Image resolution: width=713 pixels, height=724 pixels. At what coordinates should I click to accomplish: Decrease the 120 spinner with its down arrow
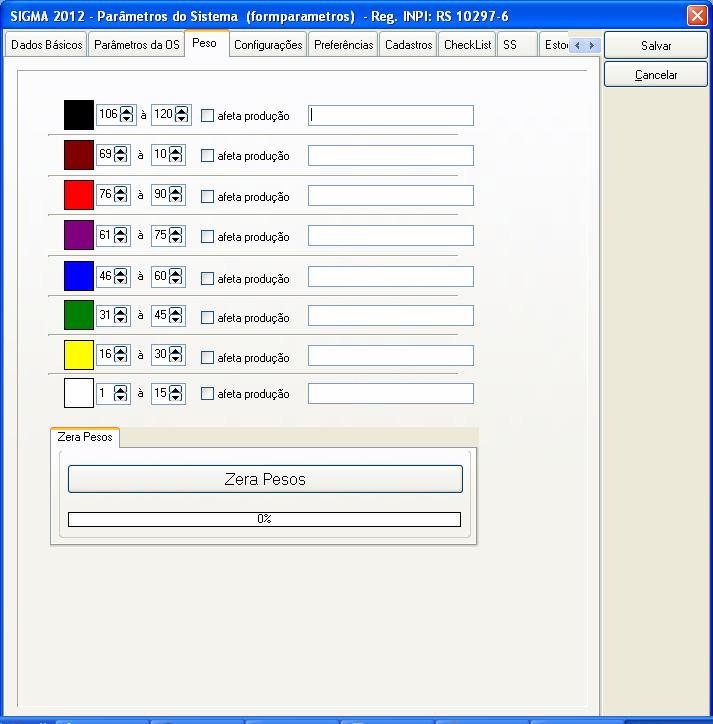point(182,118)
